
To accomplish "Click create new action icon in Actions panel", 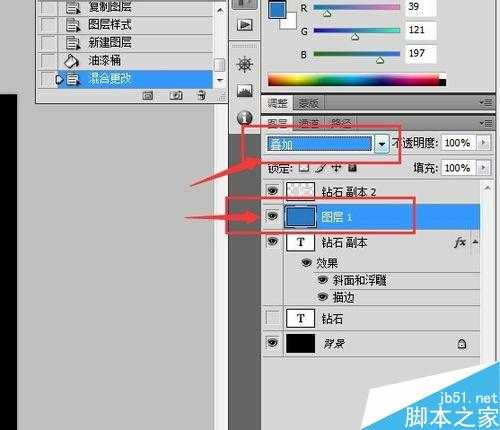I will click(x=176, y=96).
